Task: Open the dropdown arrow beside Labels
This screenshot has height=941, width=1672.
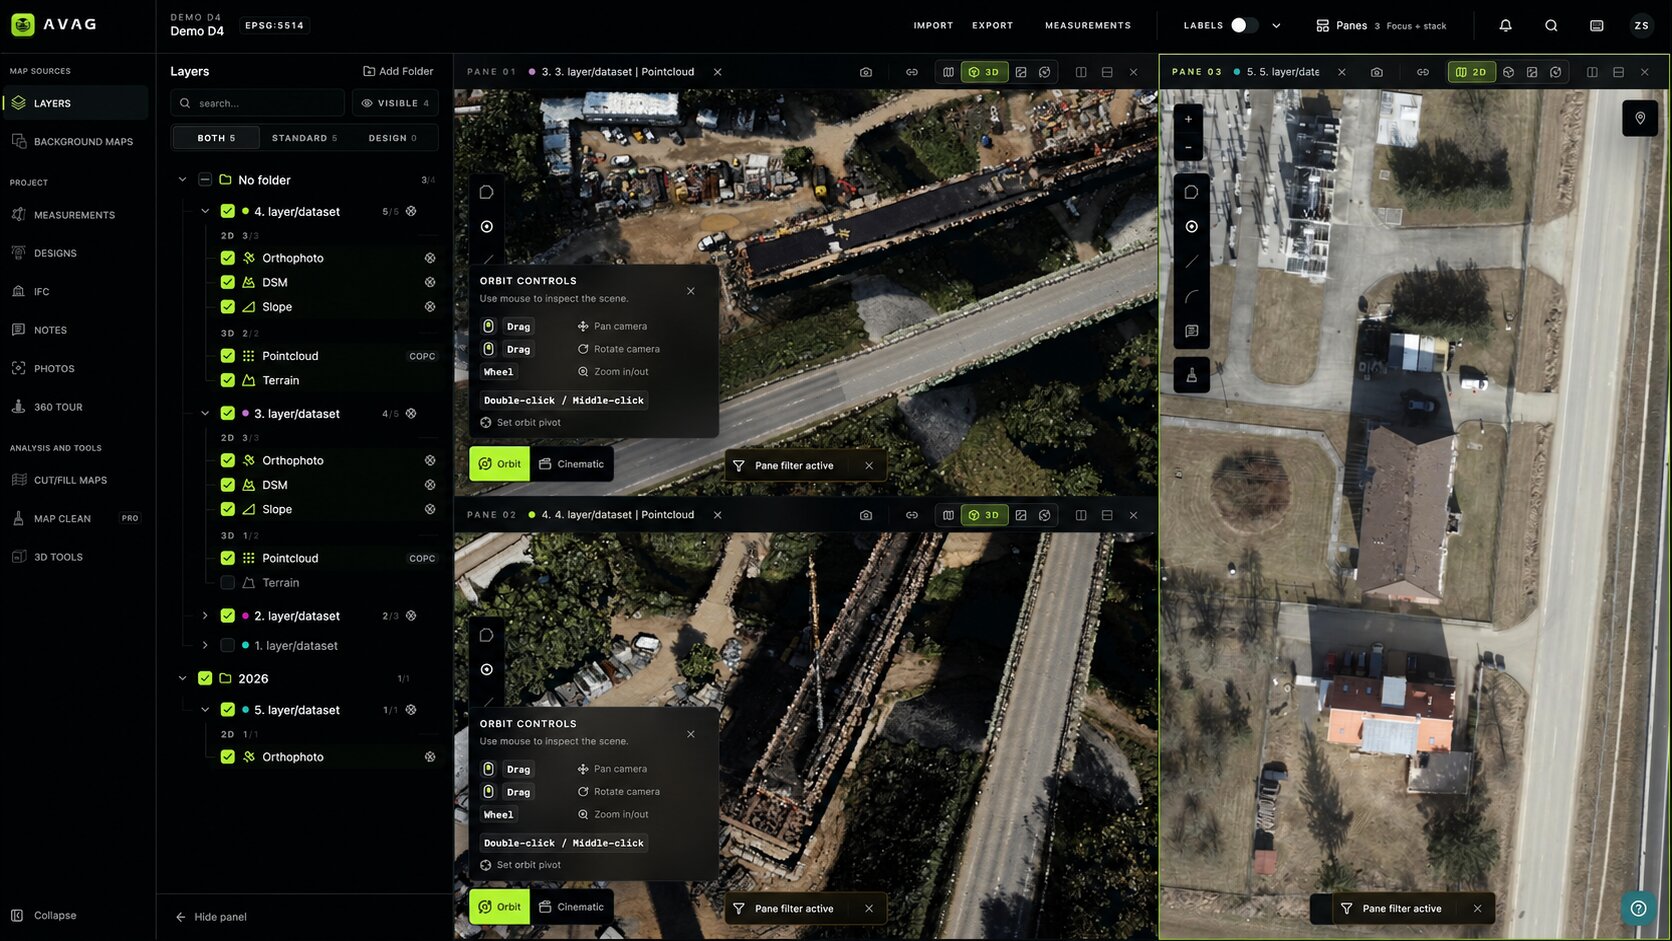Action: click(1276, 26)
